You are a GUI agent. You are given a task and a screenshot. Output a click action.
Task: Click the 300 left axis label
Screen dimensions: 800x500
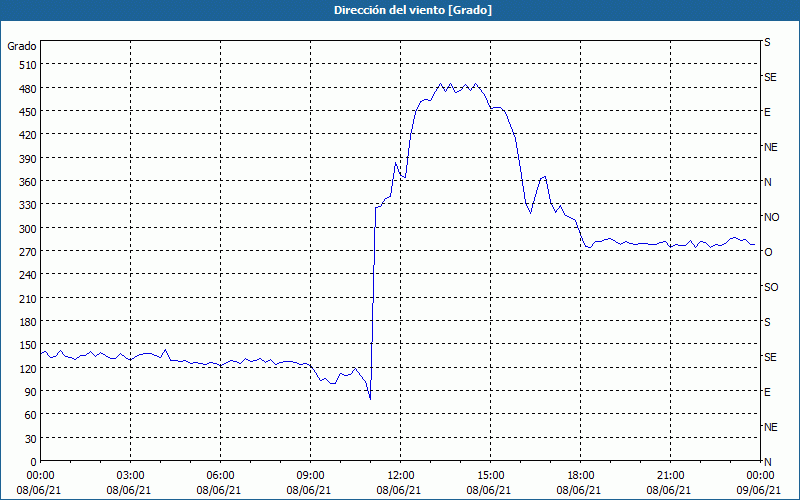click(x=28, y=229)
